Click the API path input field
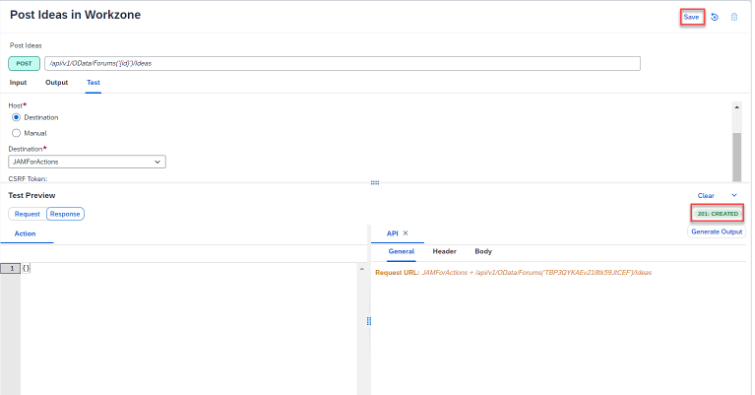 (x=342, y=63)
